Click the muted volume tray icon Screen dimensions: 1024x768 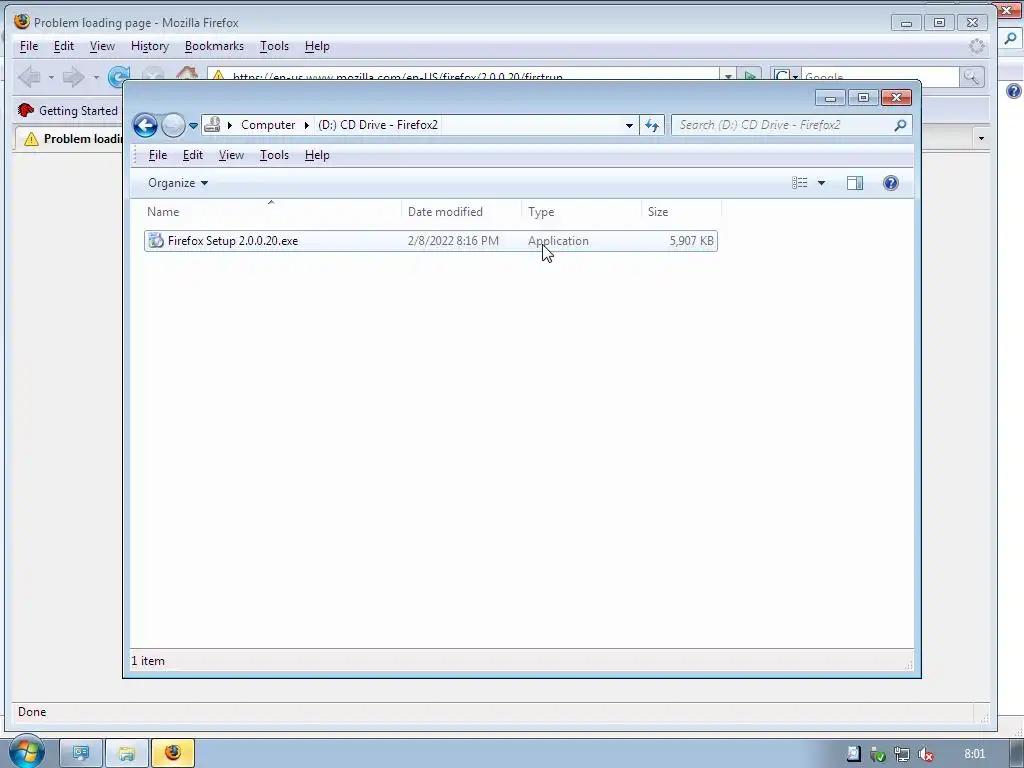click(x=926, y=754)
